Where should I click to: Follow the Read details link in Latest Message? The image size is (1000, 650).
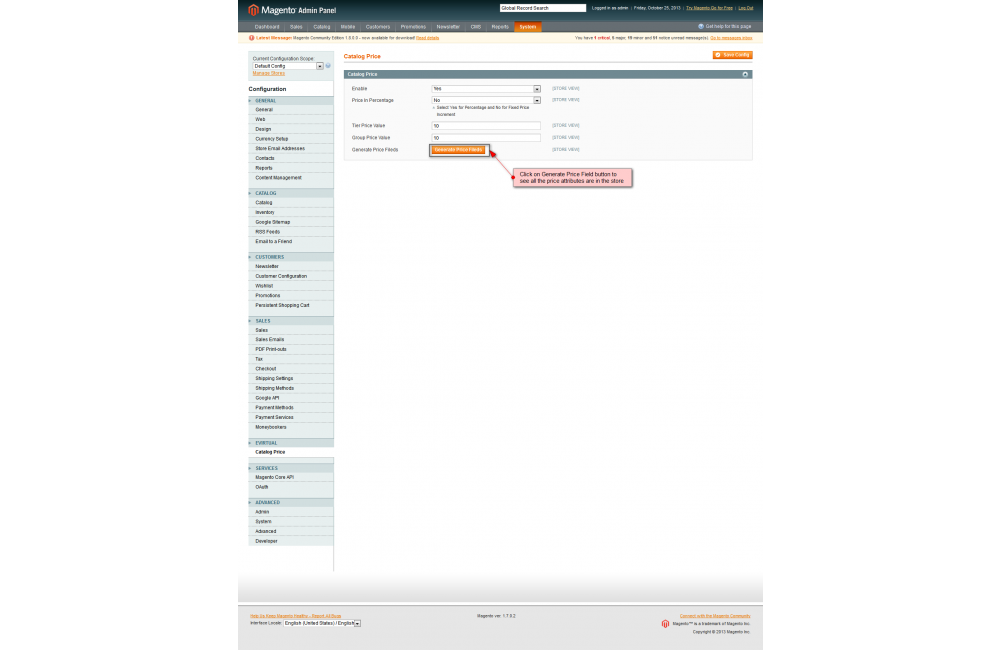click(x=427, y=38)
